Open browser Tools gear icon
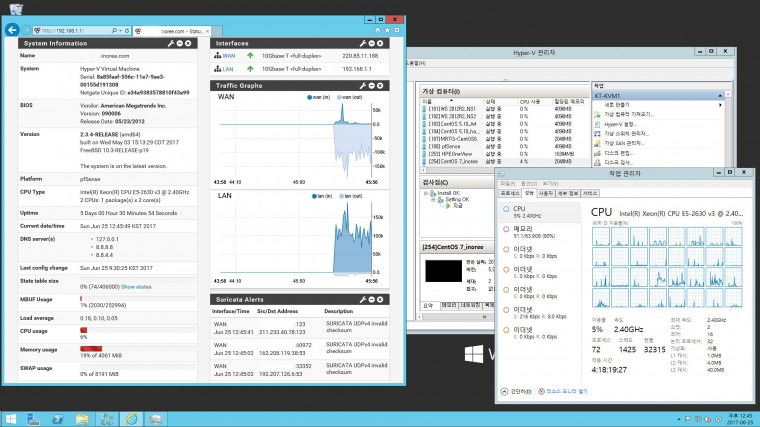 [396, 30]
